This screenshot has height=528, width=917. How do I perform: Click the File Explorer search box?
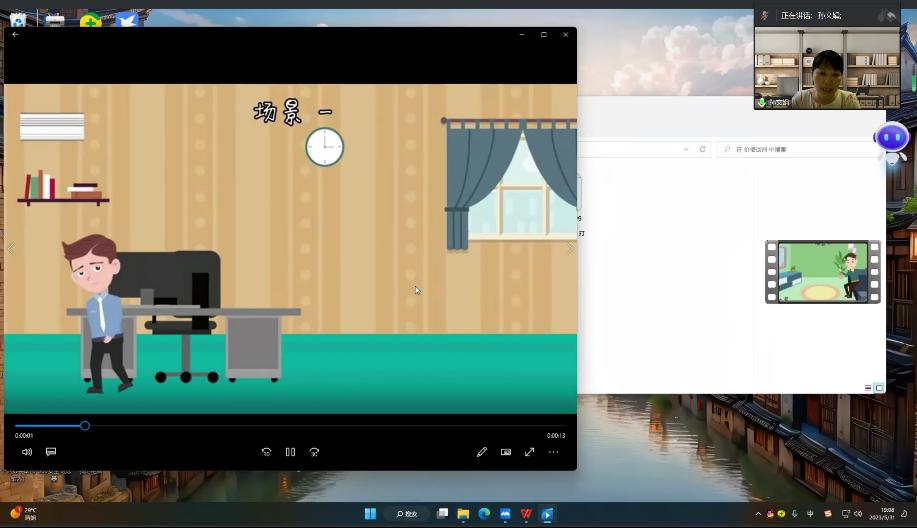800,149
